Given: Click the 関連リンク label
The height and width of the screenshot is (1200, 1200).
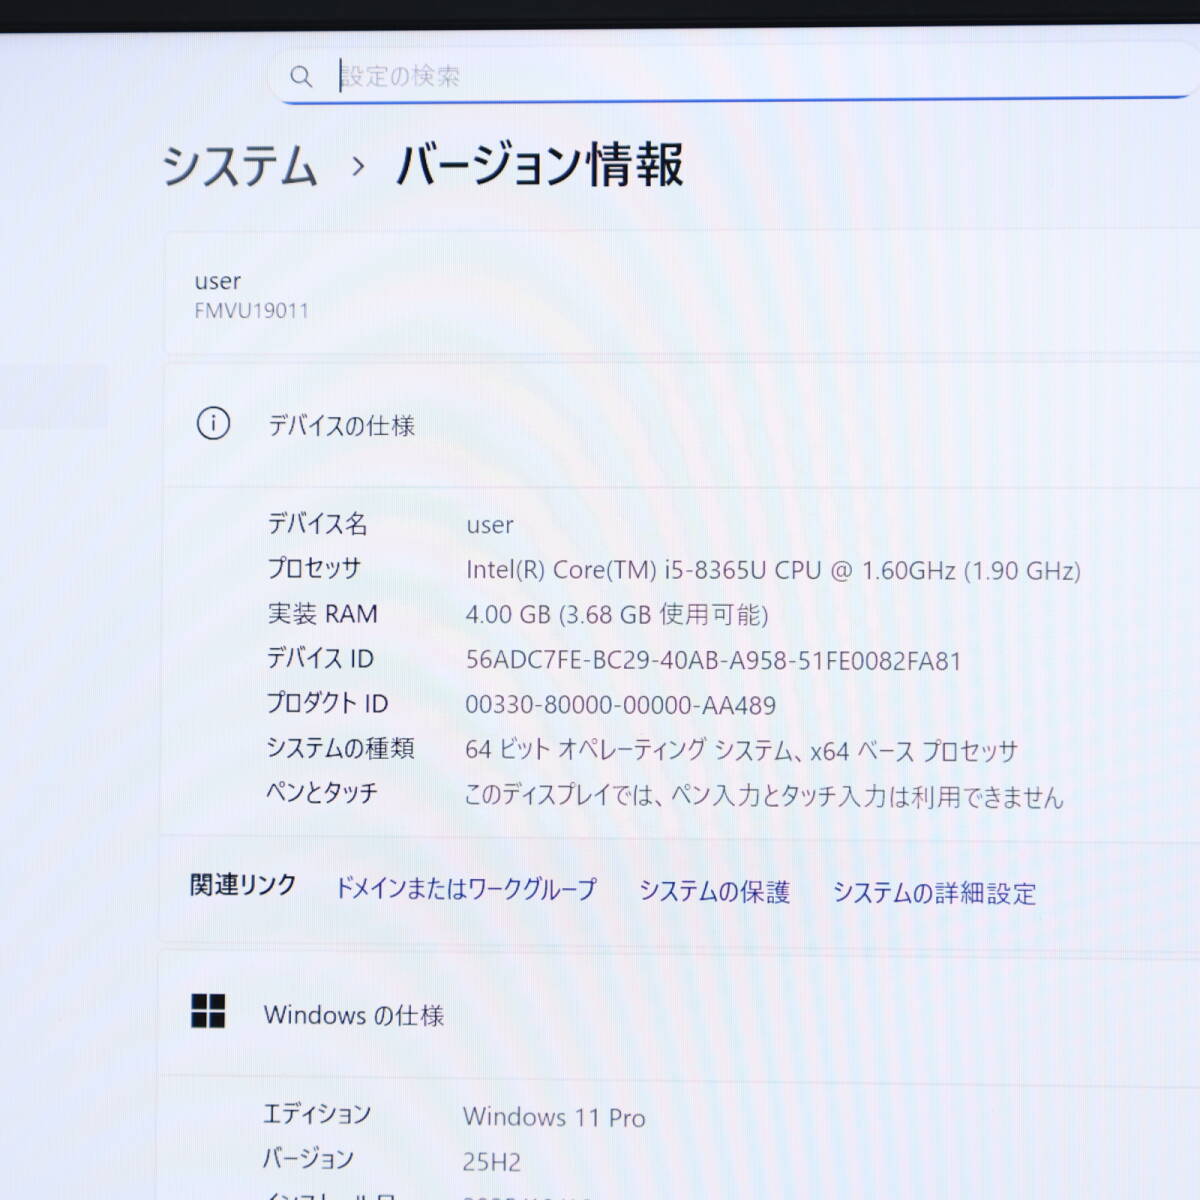Looking at the screenshot, I should point(243,885).
